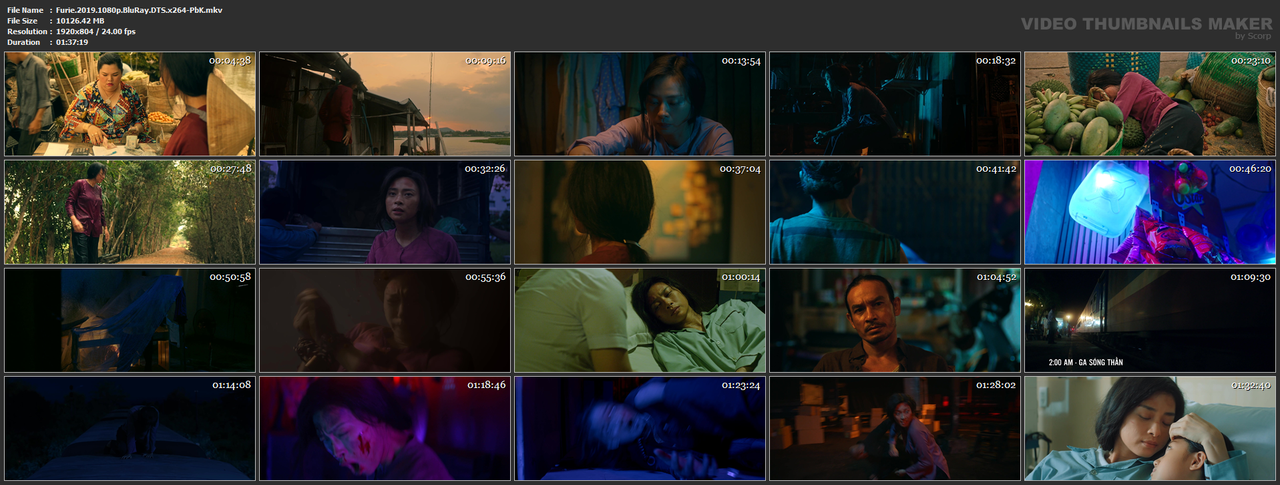Click the thumbnail stamped 00:32:26

pyautogui.click(x=385, y=212)
